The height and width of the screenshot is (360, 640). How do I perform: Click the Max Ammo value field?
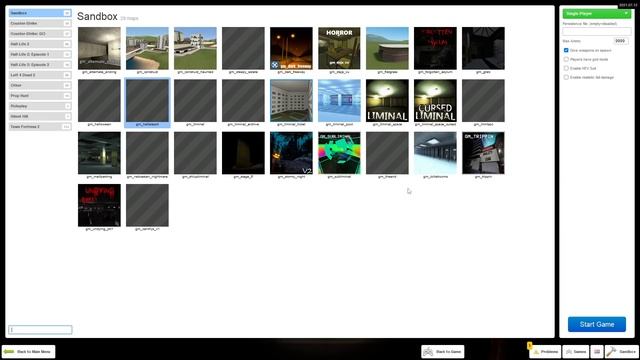621,41
